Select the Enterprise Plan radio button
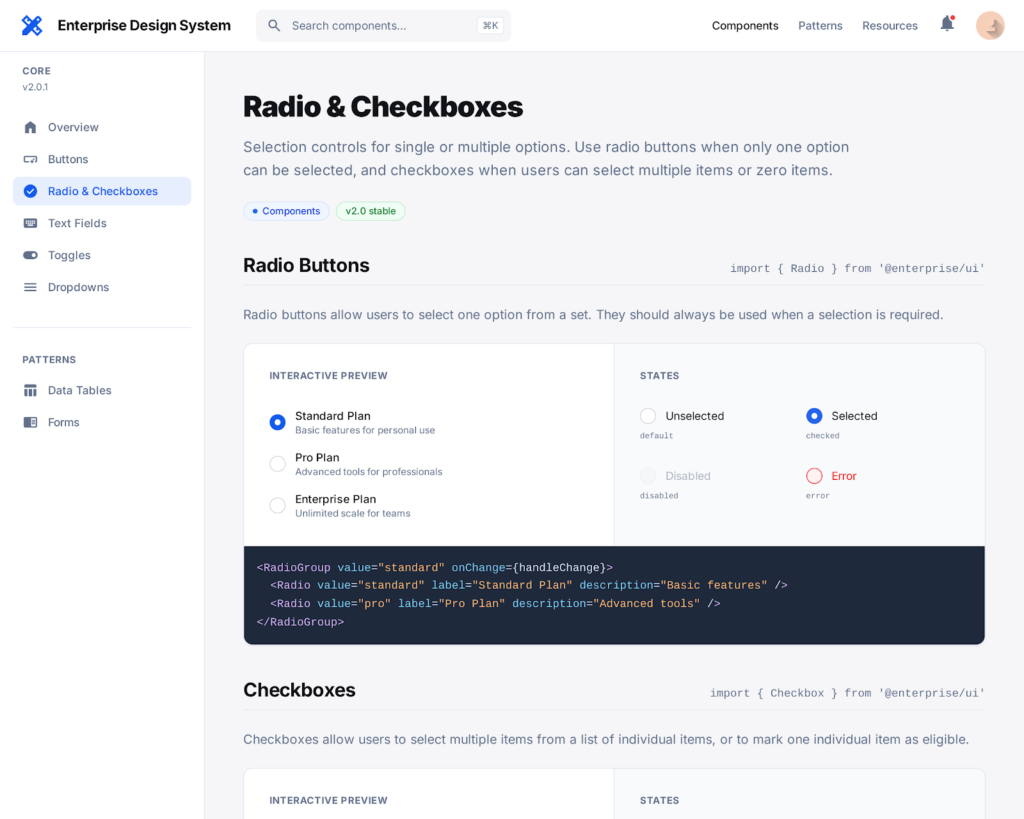 278,506
